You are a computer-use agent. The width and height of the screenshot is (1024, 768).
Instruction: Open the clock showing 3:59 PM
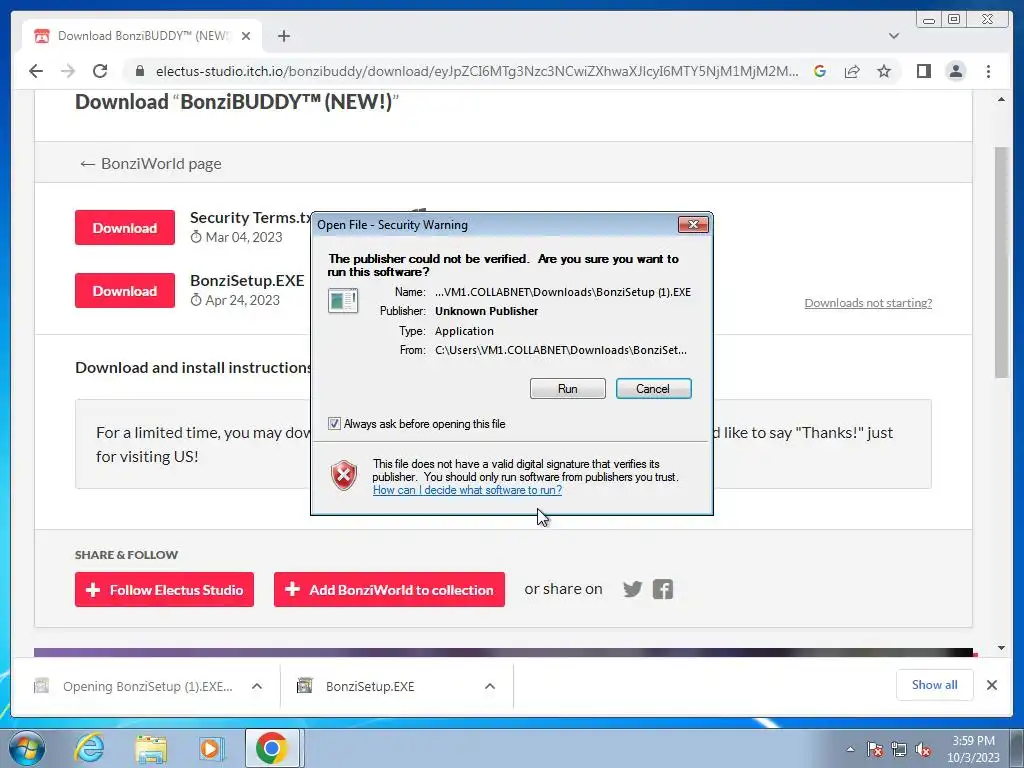point(973,749)
